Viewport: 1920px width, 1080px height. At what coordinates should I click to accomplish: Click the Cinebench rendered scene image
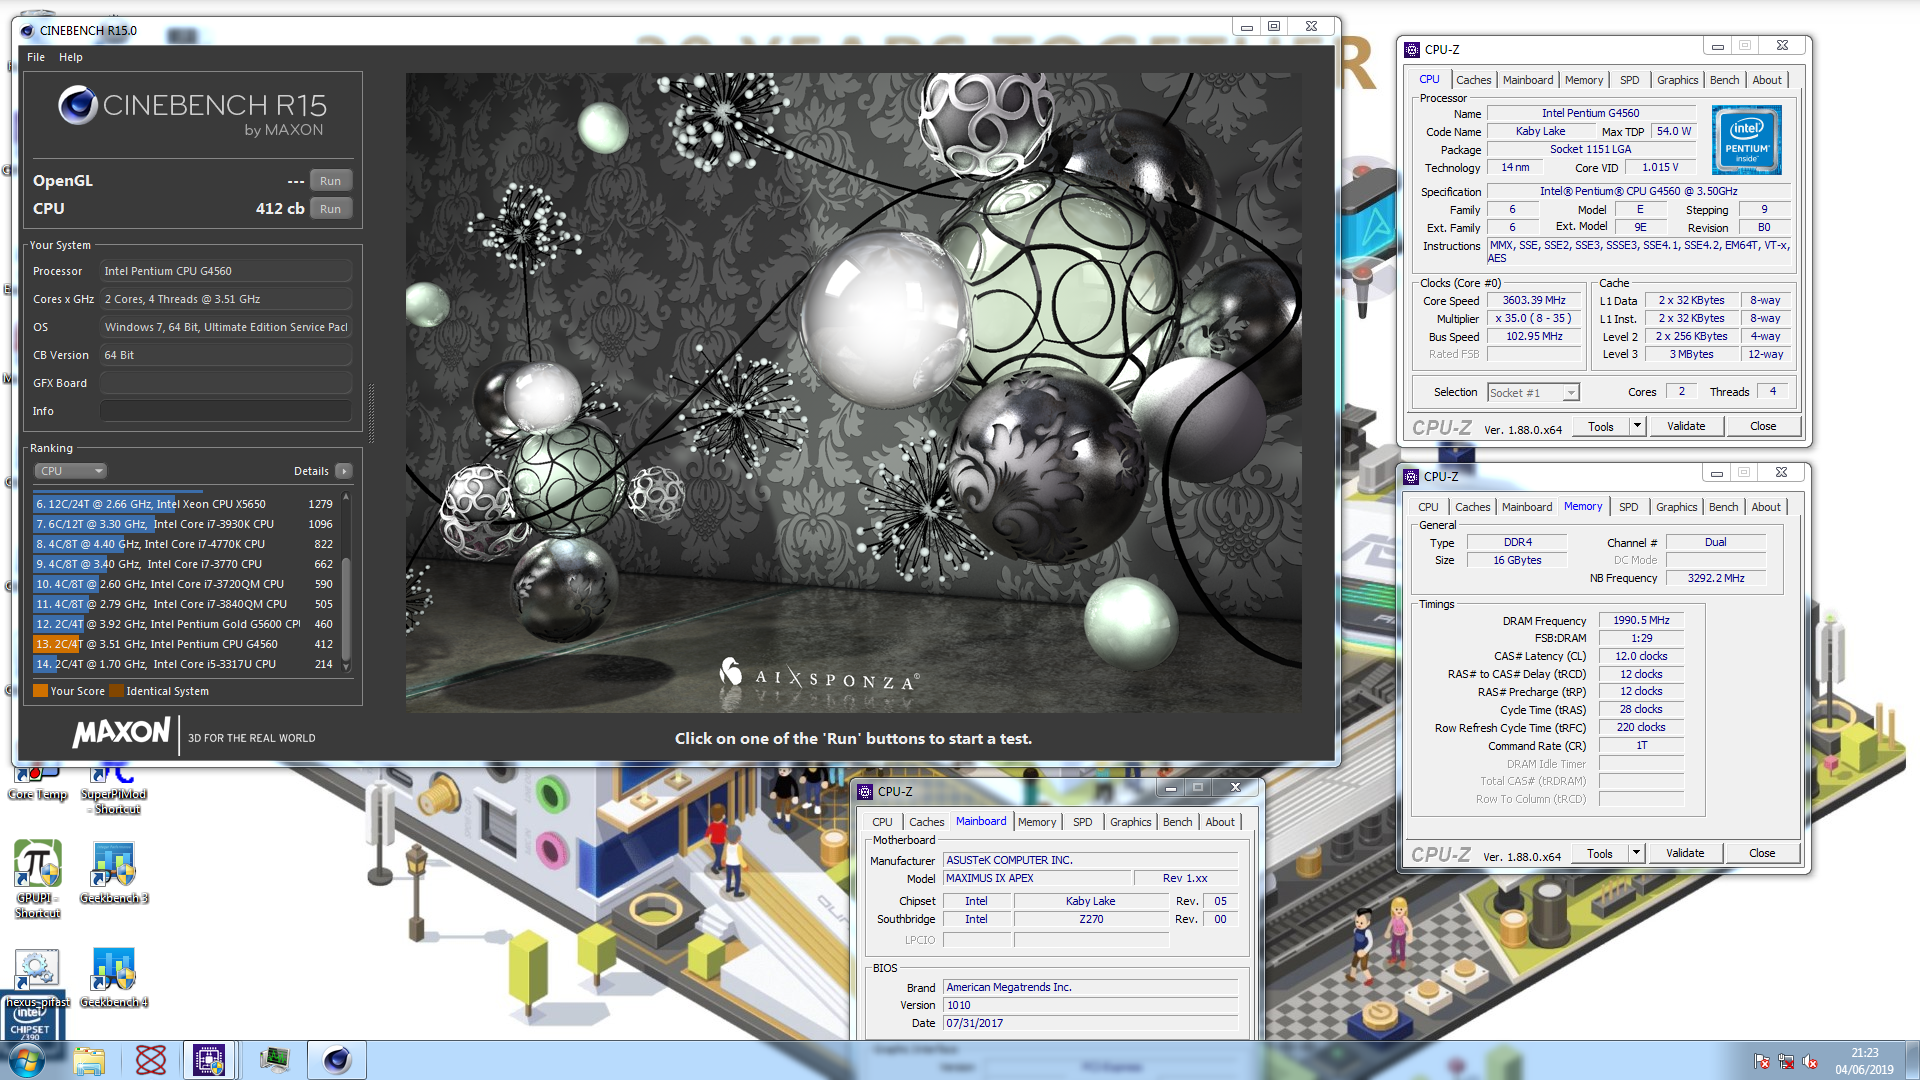[x=853, y=392]
